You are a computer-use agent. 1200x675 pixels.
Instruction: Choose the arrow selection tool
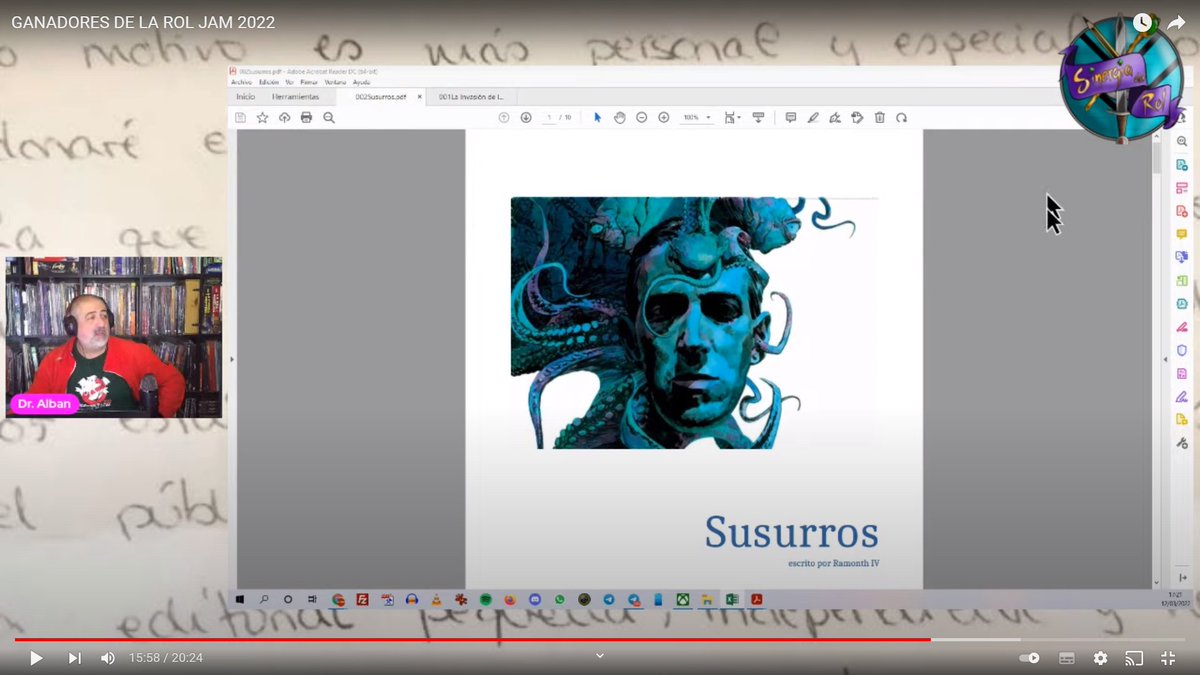coord(597,117)
